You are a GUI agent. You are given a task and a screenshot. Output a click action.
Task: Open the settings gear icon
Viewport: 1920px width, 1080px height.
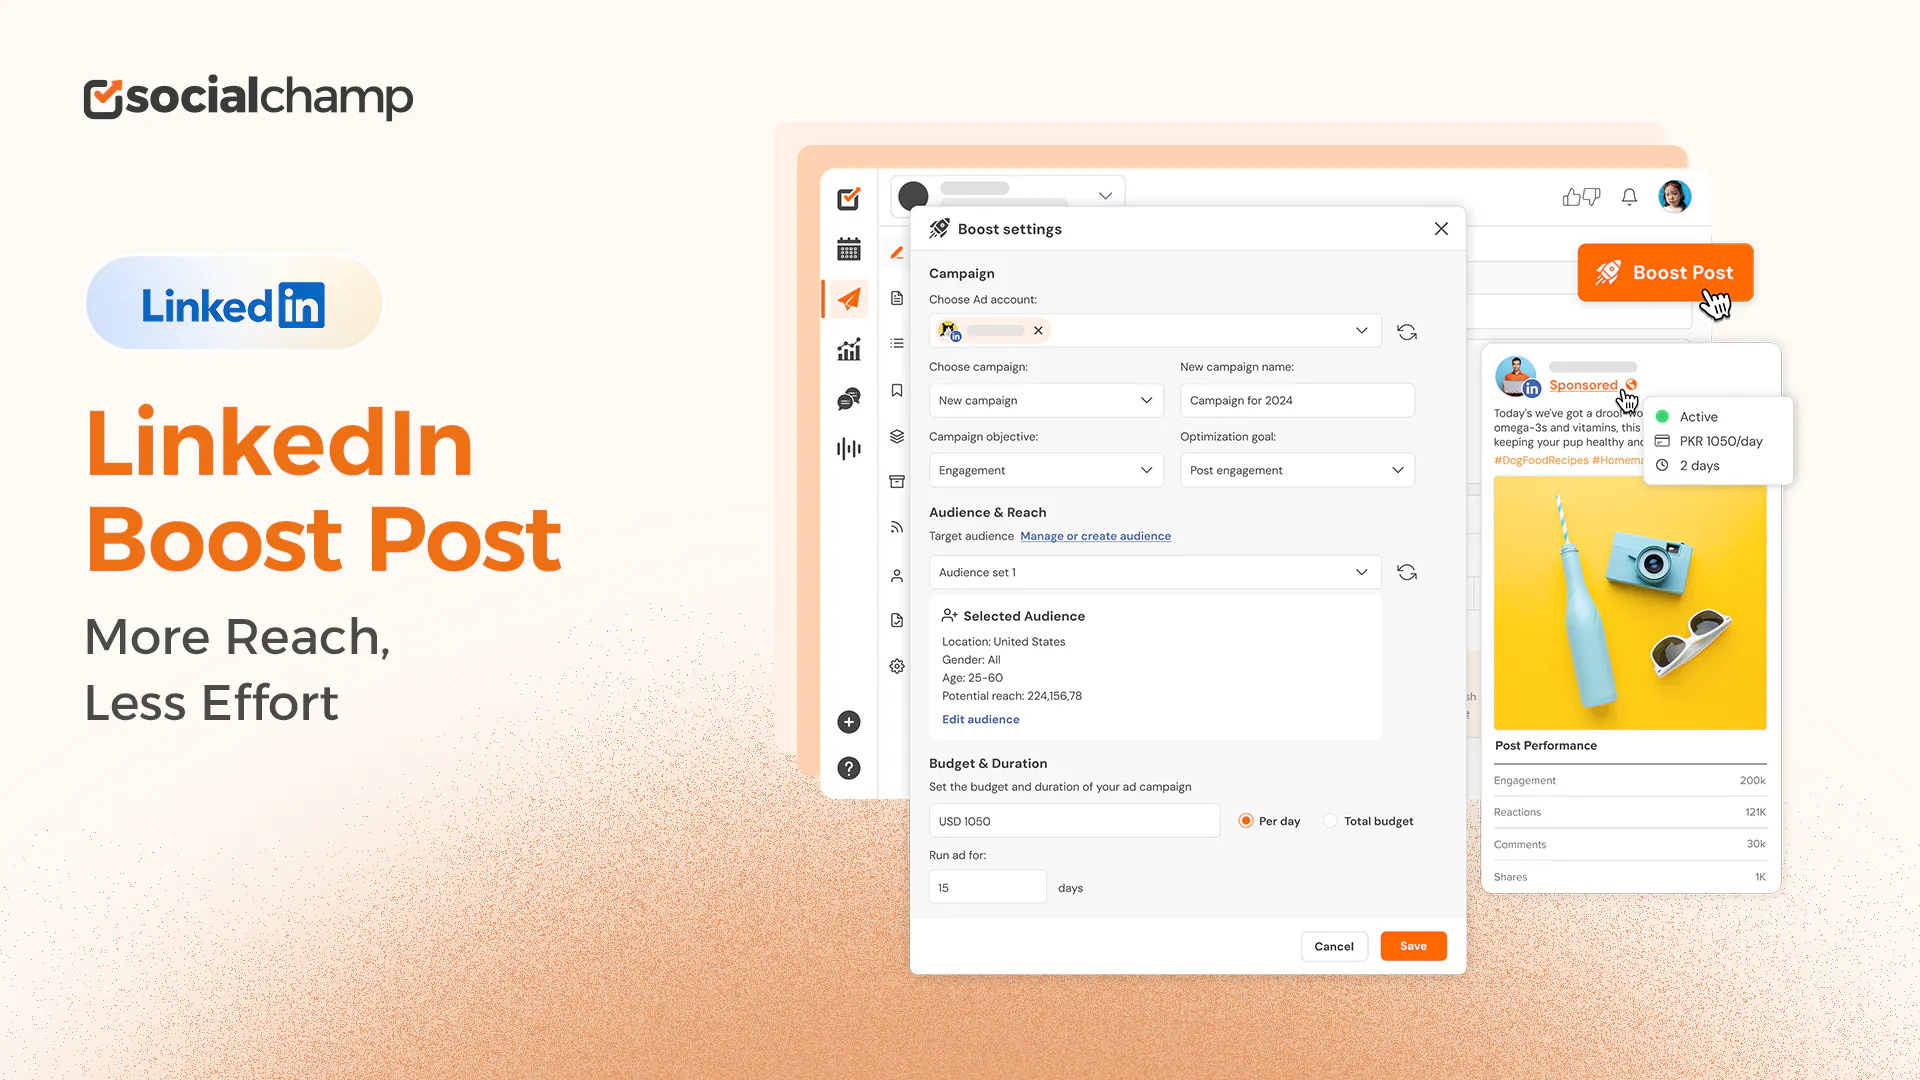coord(897,666)
